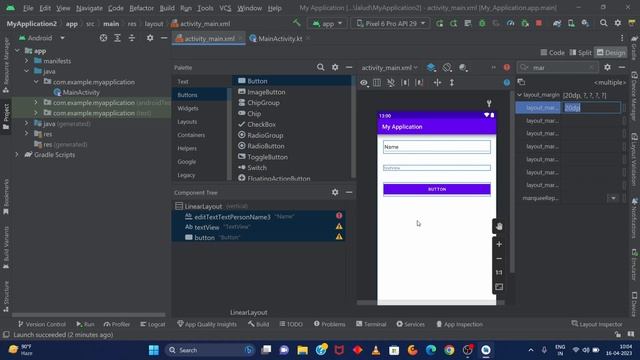Click the Make Project hammer icon
Image resolution: width=640 pixels, height=360 pixels.
pyautogui.click(x=297, y=23)
